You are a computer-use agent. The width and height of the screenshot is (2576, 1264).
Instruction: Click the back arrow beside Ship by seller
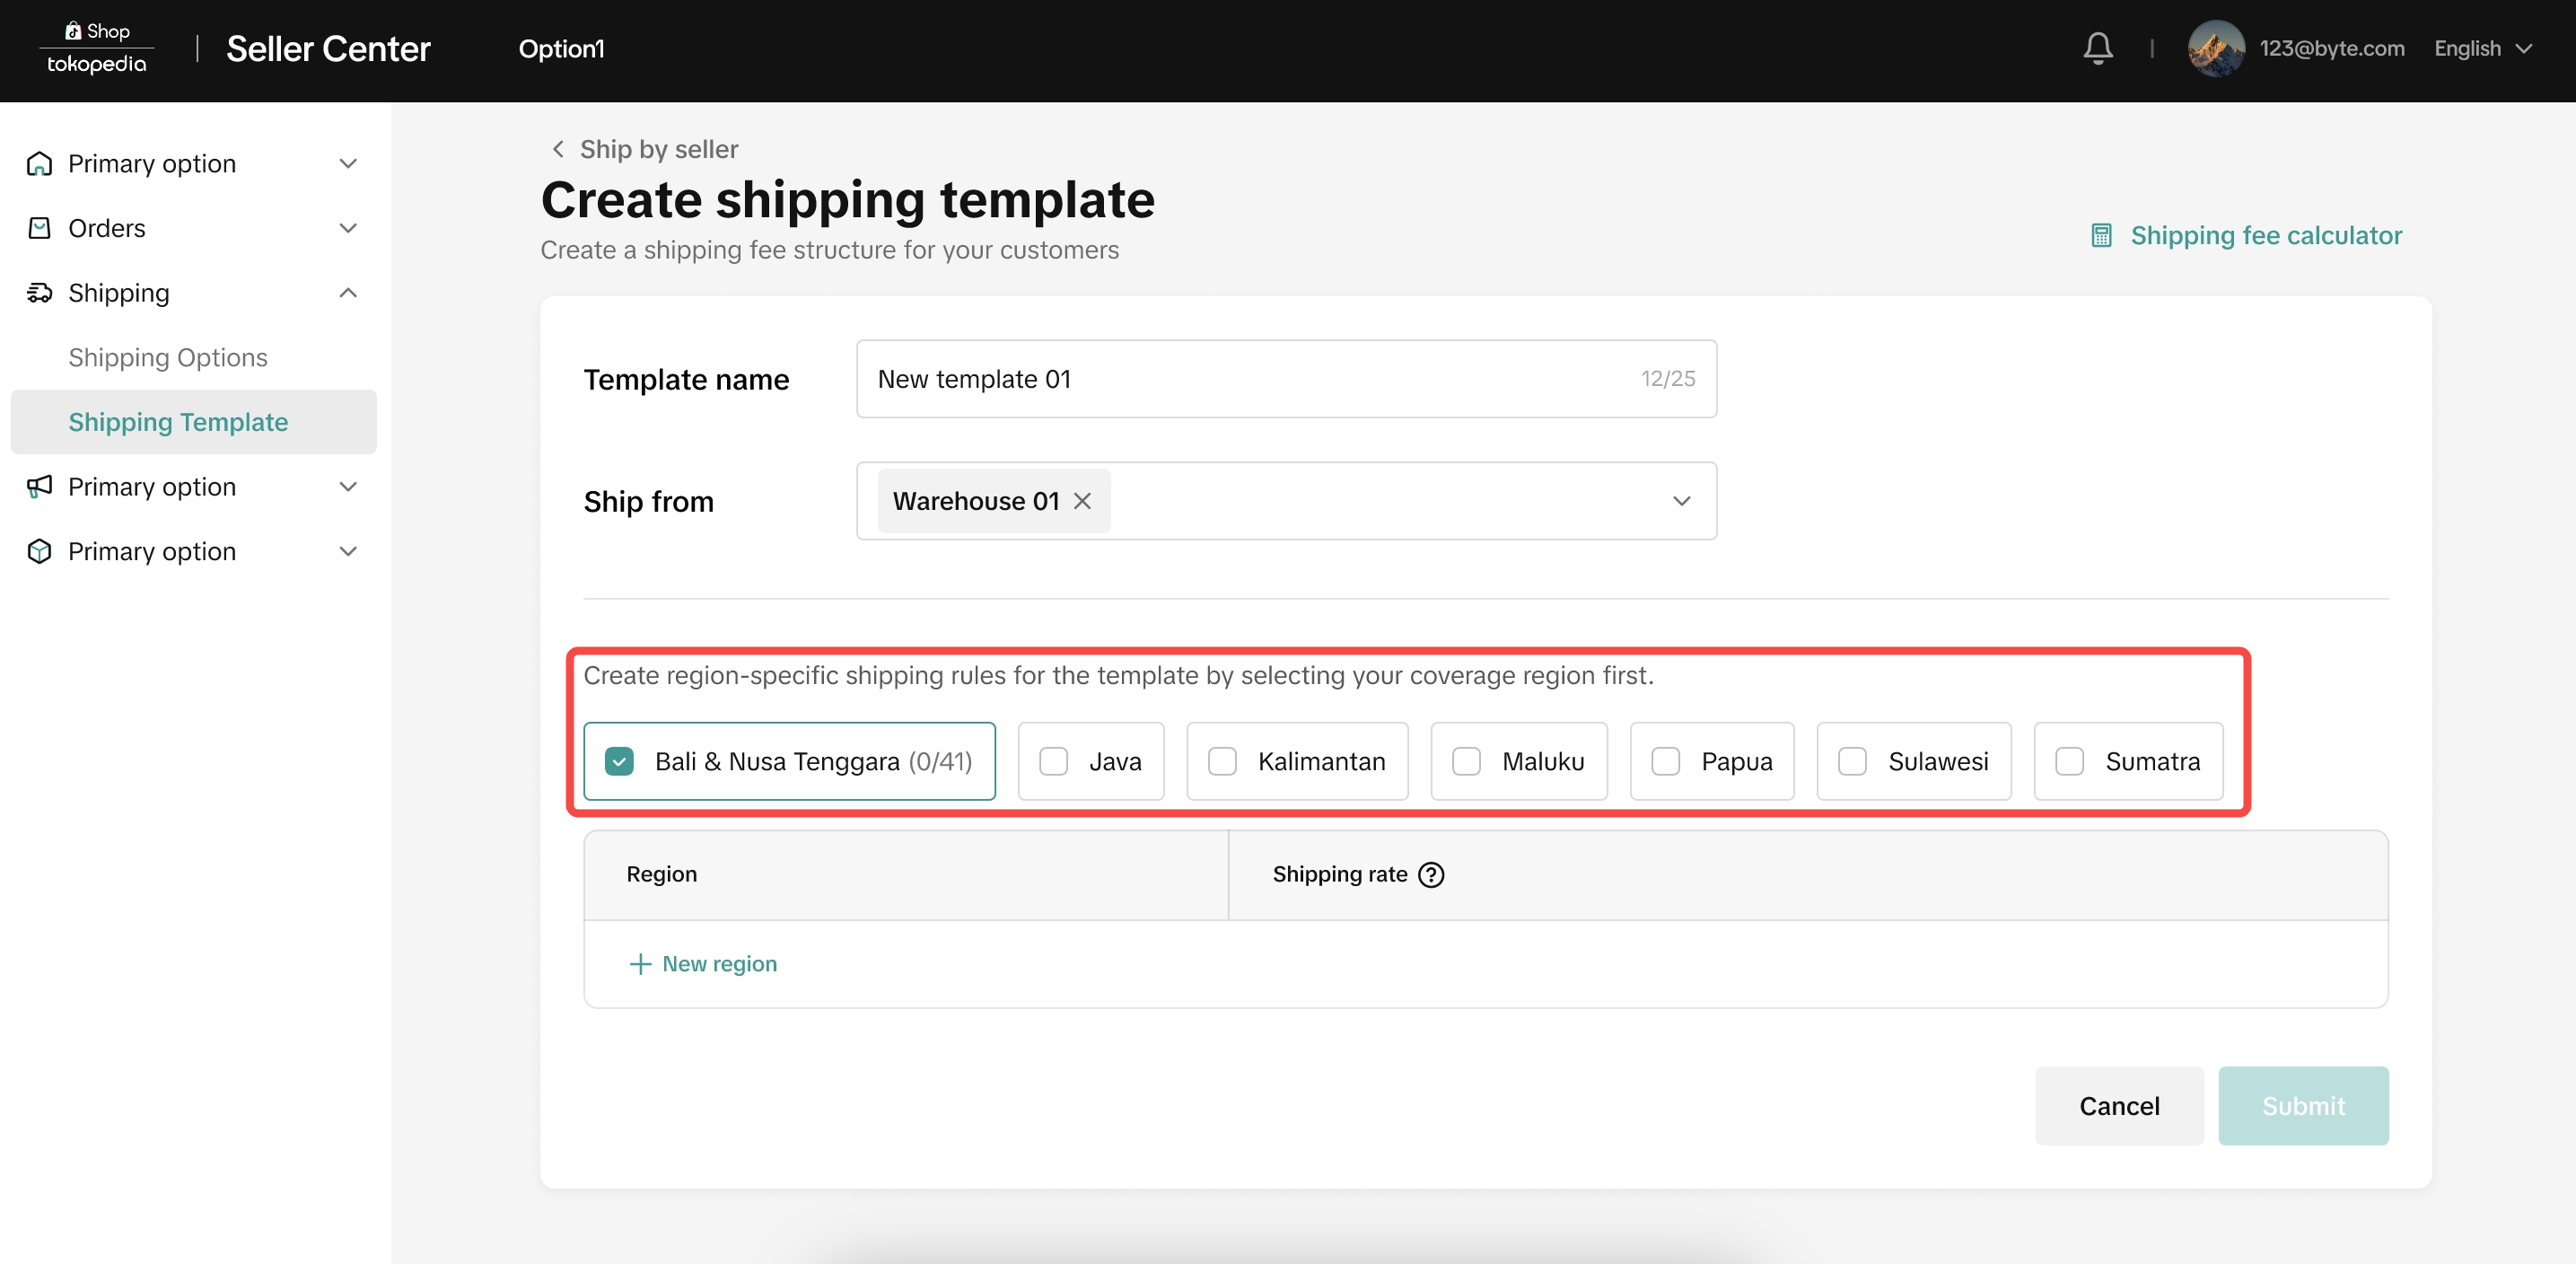click(558, 149)
